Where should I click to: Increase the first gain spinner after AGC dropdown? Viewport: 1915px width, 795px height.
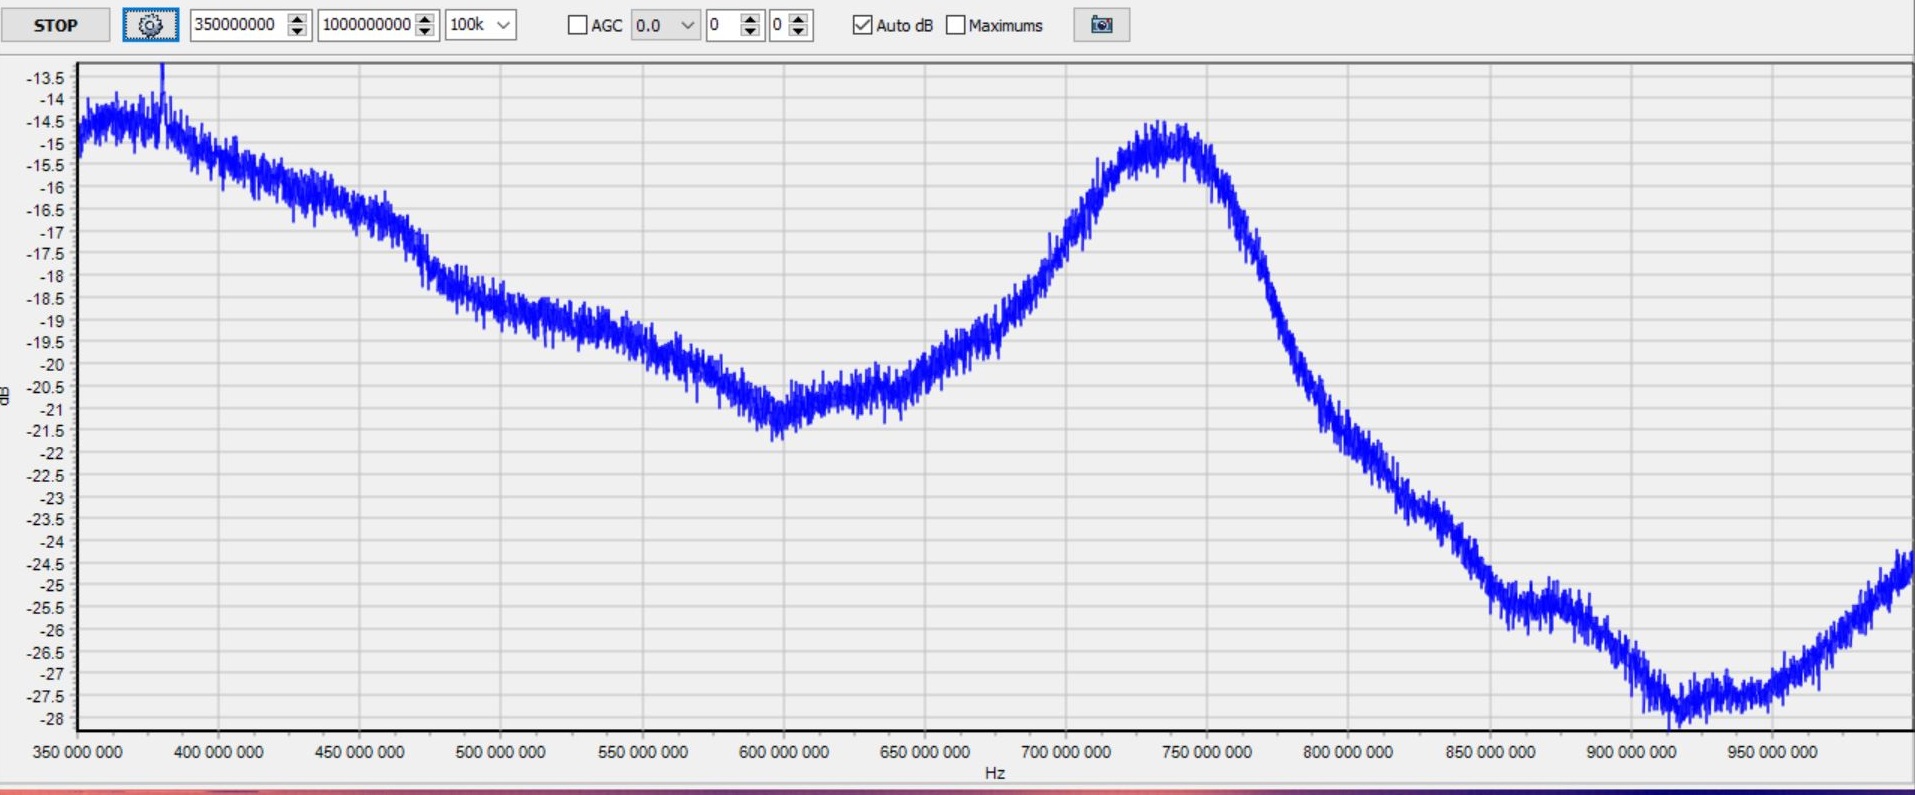tap(751, 19)
